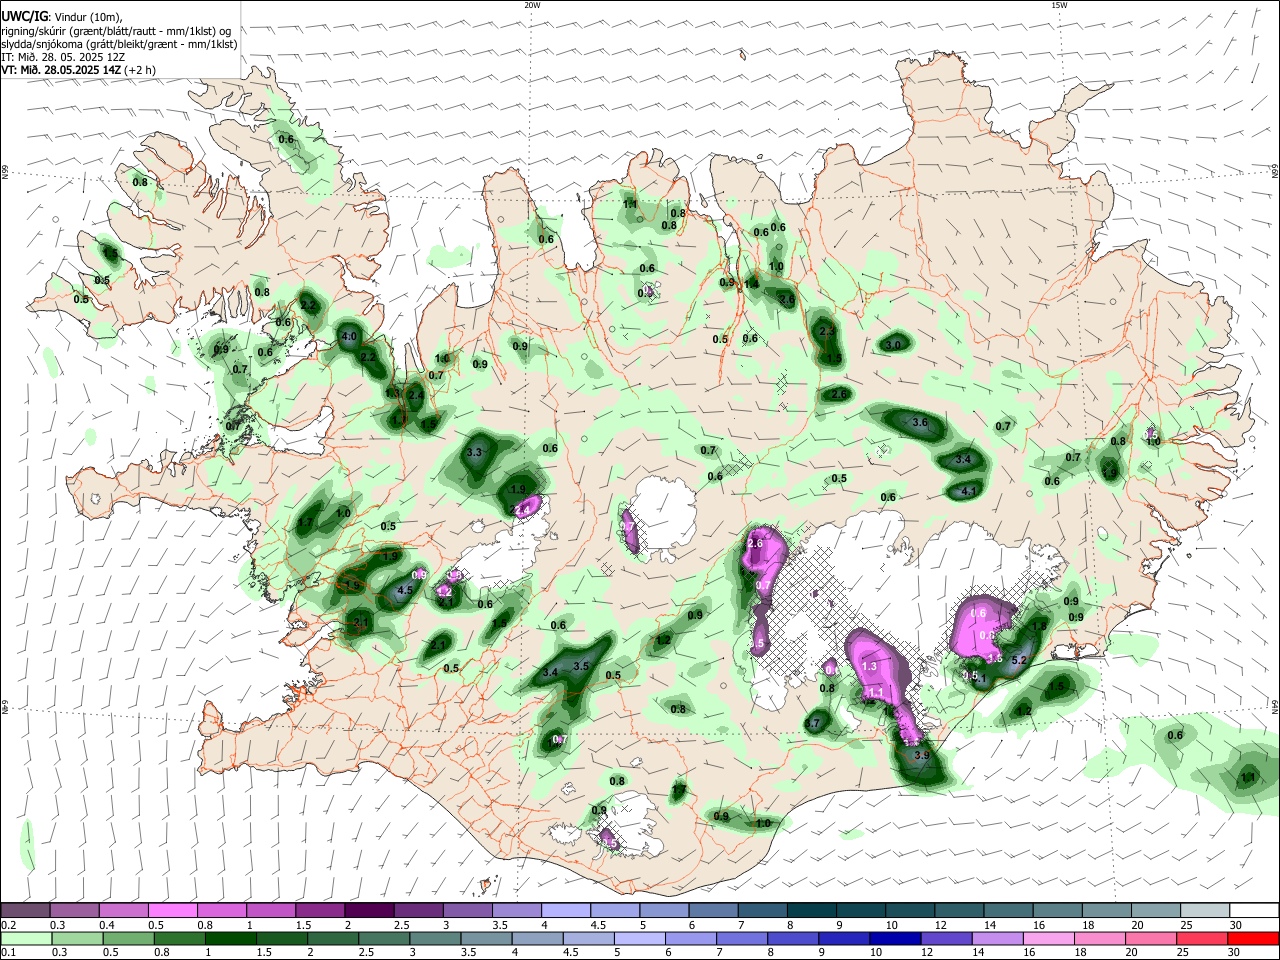Pick the white swatch ending the snow legend row
Image resolution: width=1280 pixels, height=960 pixels.
pyautogui.click(x=1254, y=910)
